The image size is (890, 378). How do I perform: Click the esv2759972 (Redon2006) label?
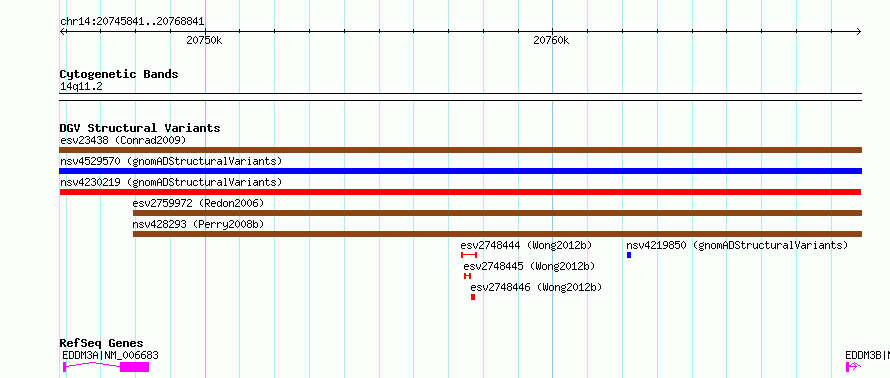198,203
